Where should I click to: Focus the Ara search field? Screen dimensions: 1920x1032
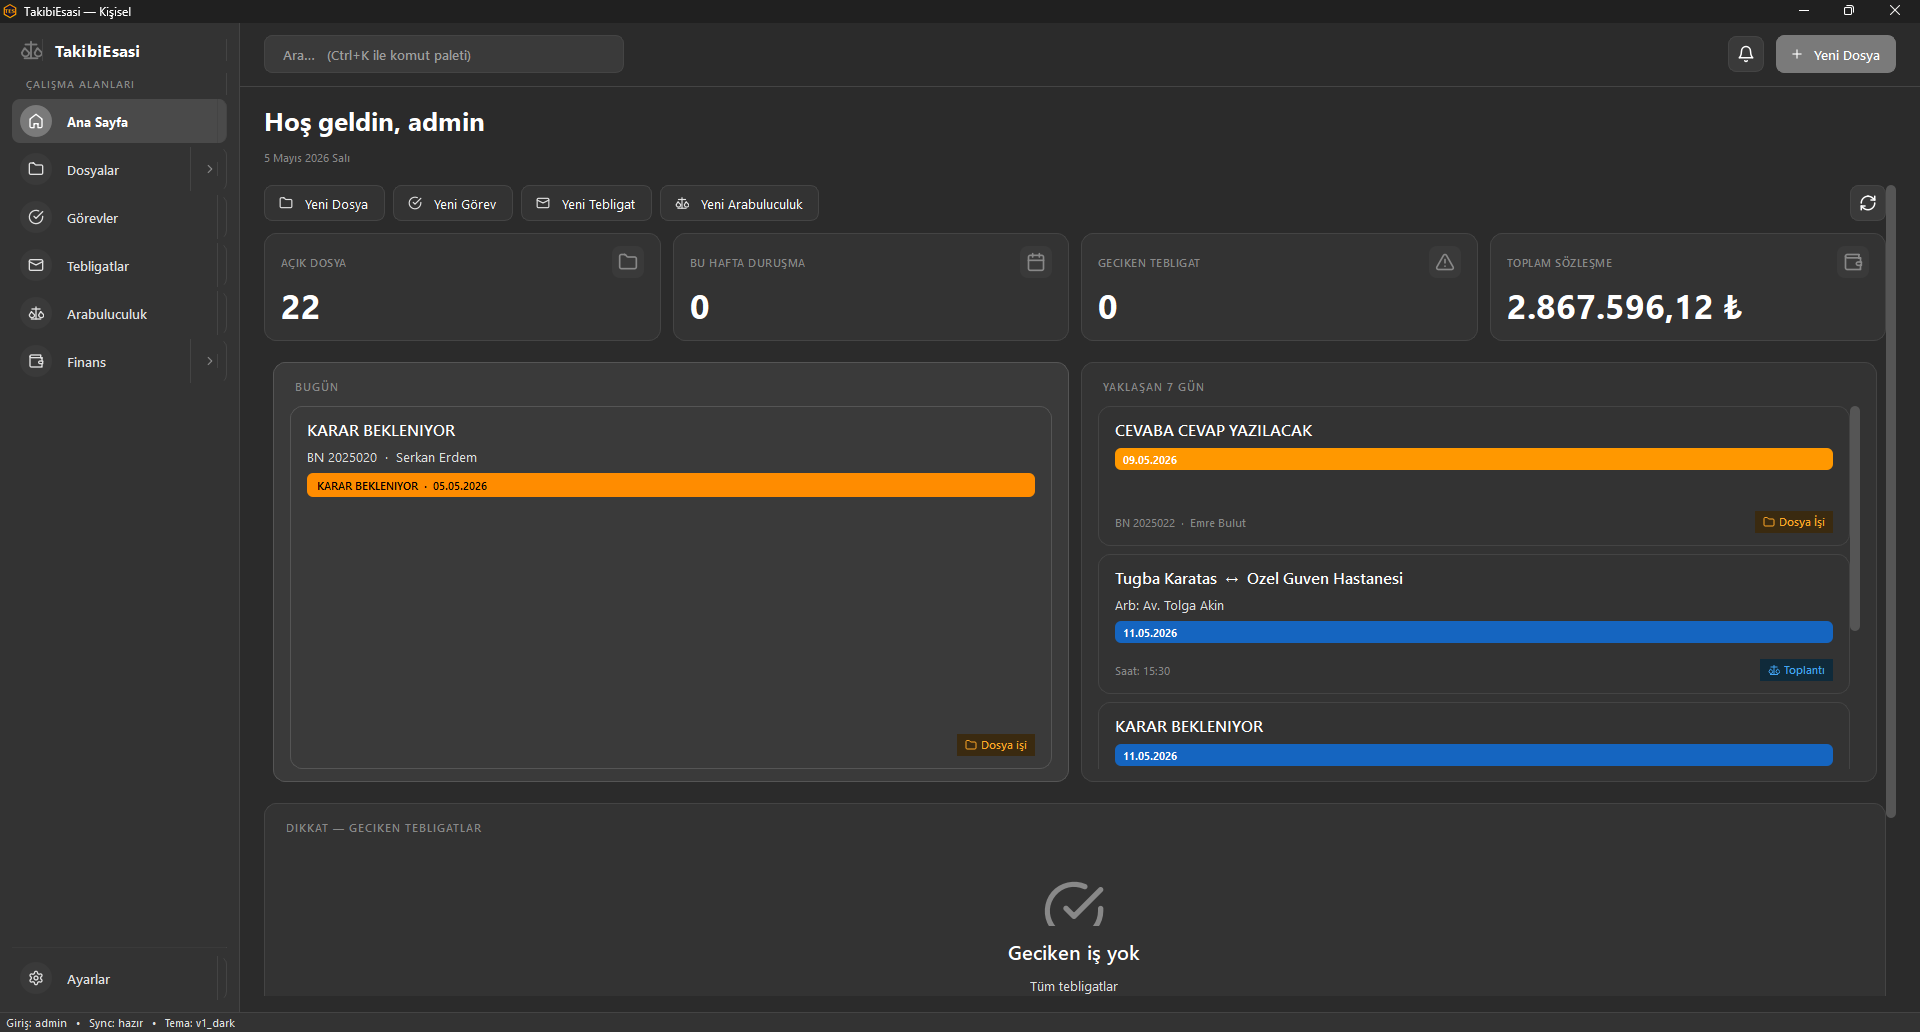coord(444,54)
